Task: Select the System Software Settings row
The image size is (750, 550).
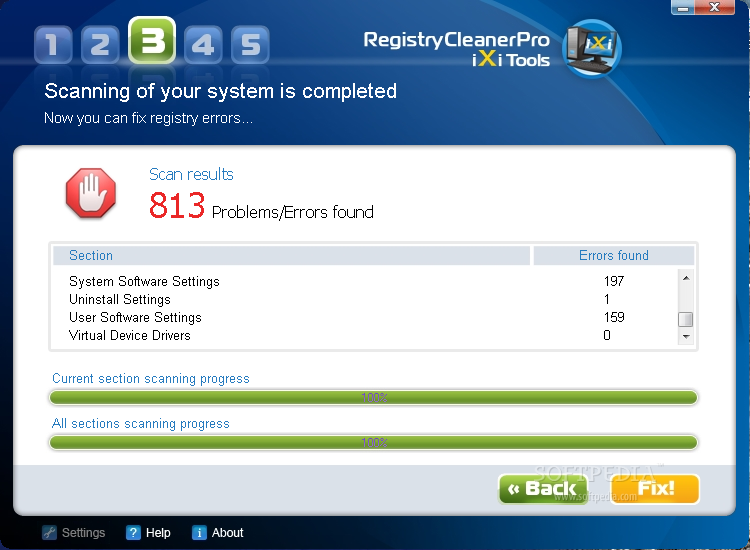Action: point(366,281)
